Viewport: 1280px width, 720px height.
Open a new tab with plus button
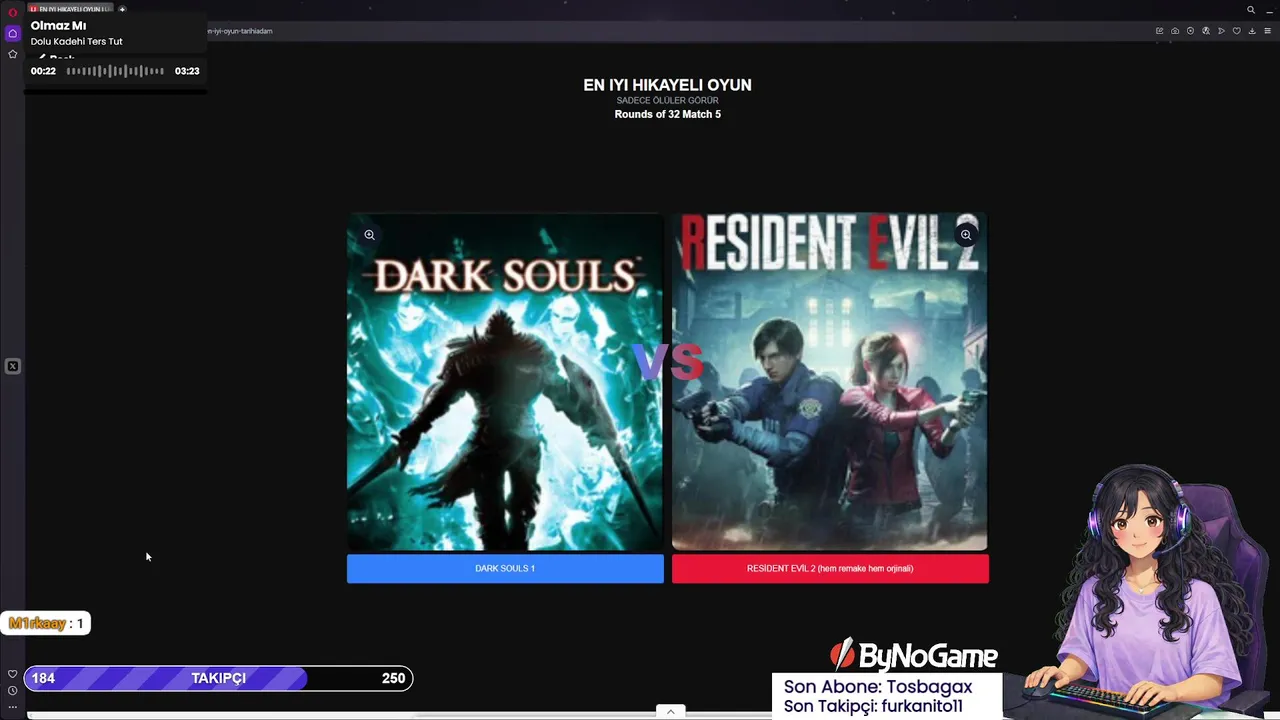pyautogui.click(x=122, y=10)
